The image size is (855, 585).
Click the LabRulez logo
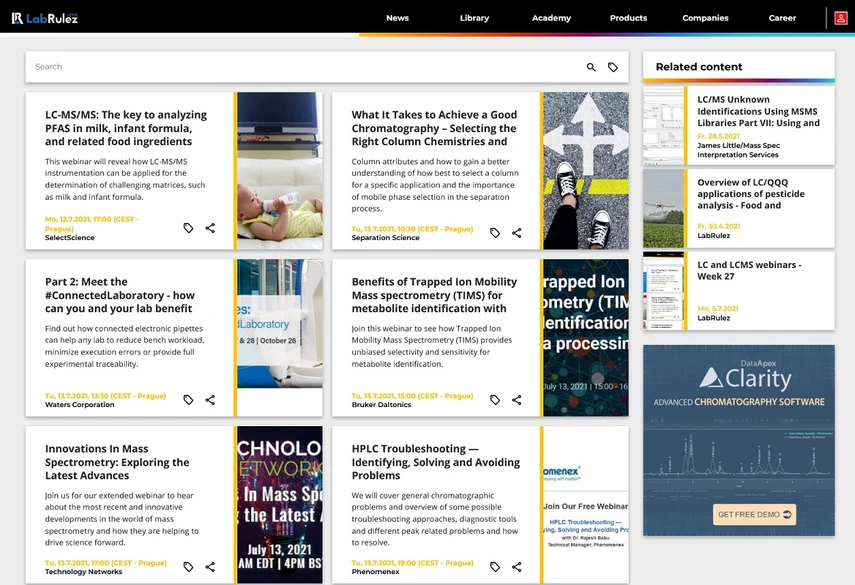(x=45, y=18)
